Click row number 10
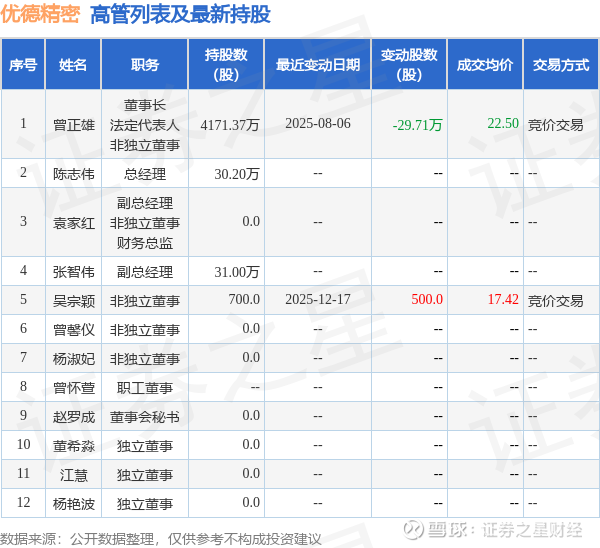600x548 pixels. (x=23, y=444)
